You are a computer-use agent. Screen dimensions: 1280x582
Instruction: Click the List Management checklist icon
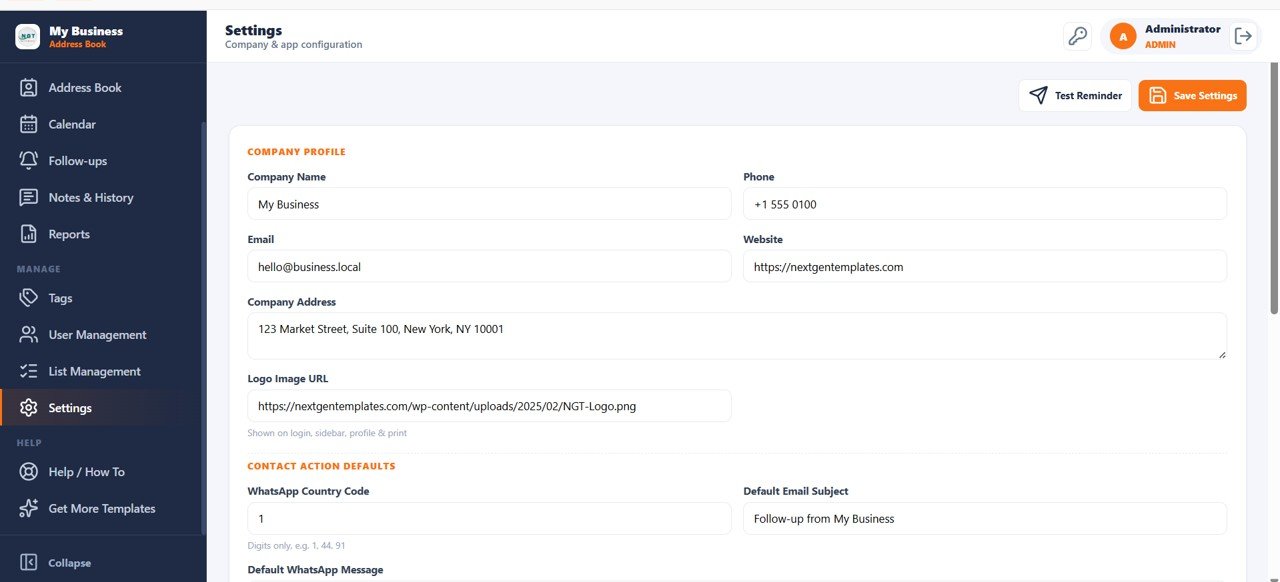29,371
